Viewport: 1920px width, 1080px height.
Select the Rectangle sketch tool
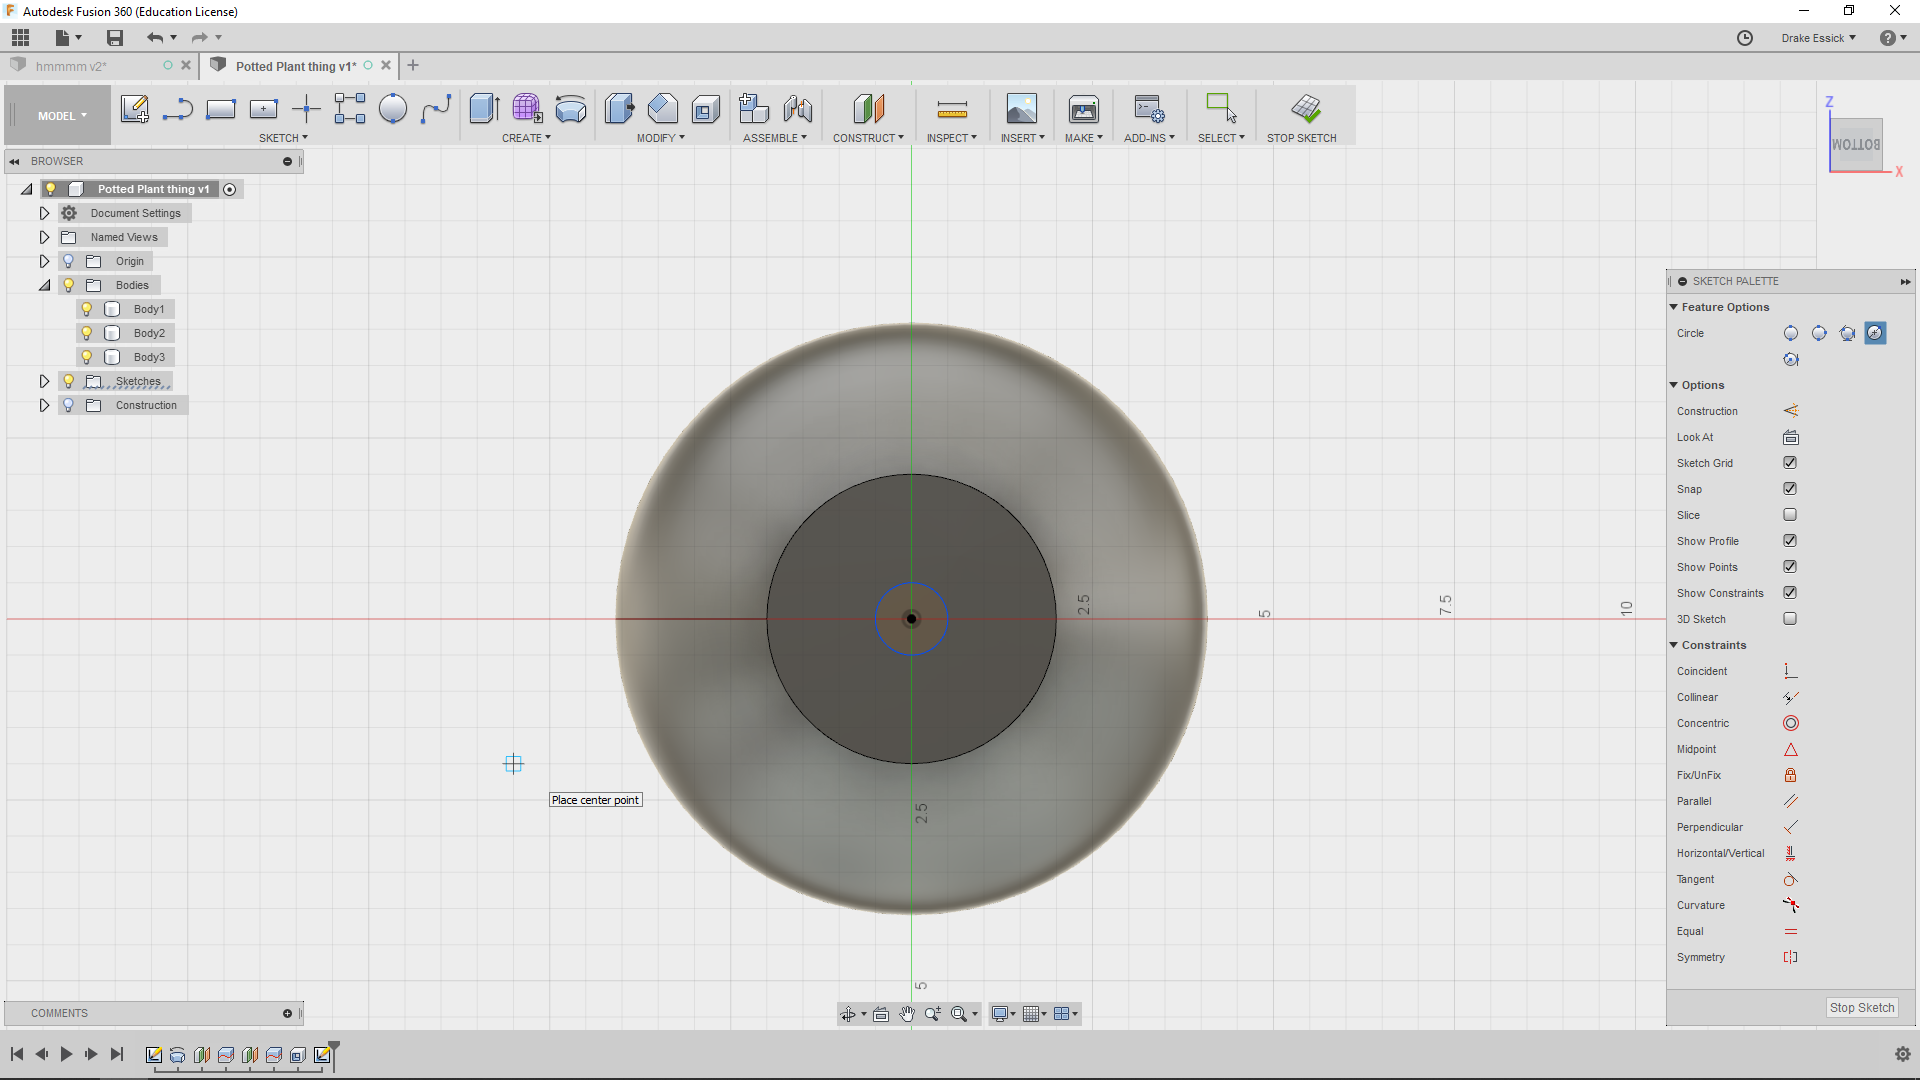coord(220,109)
